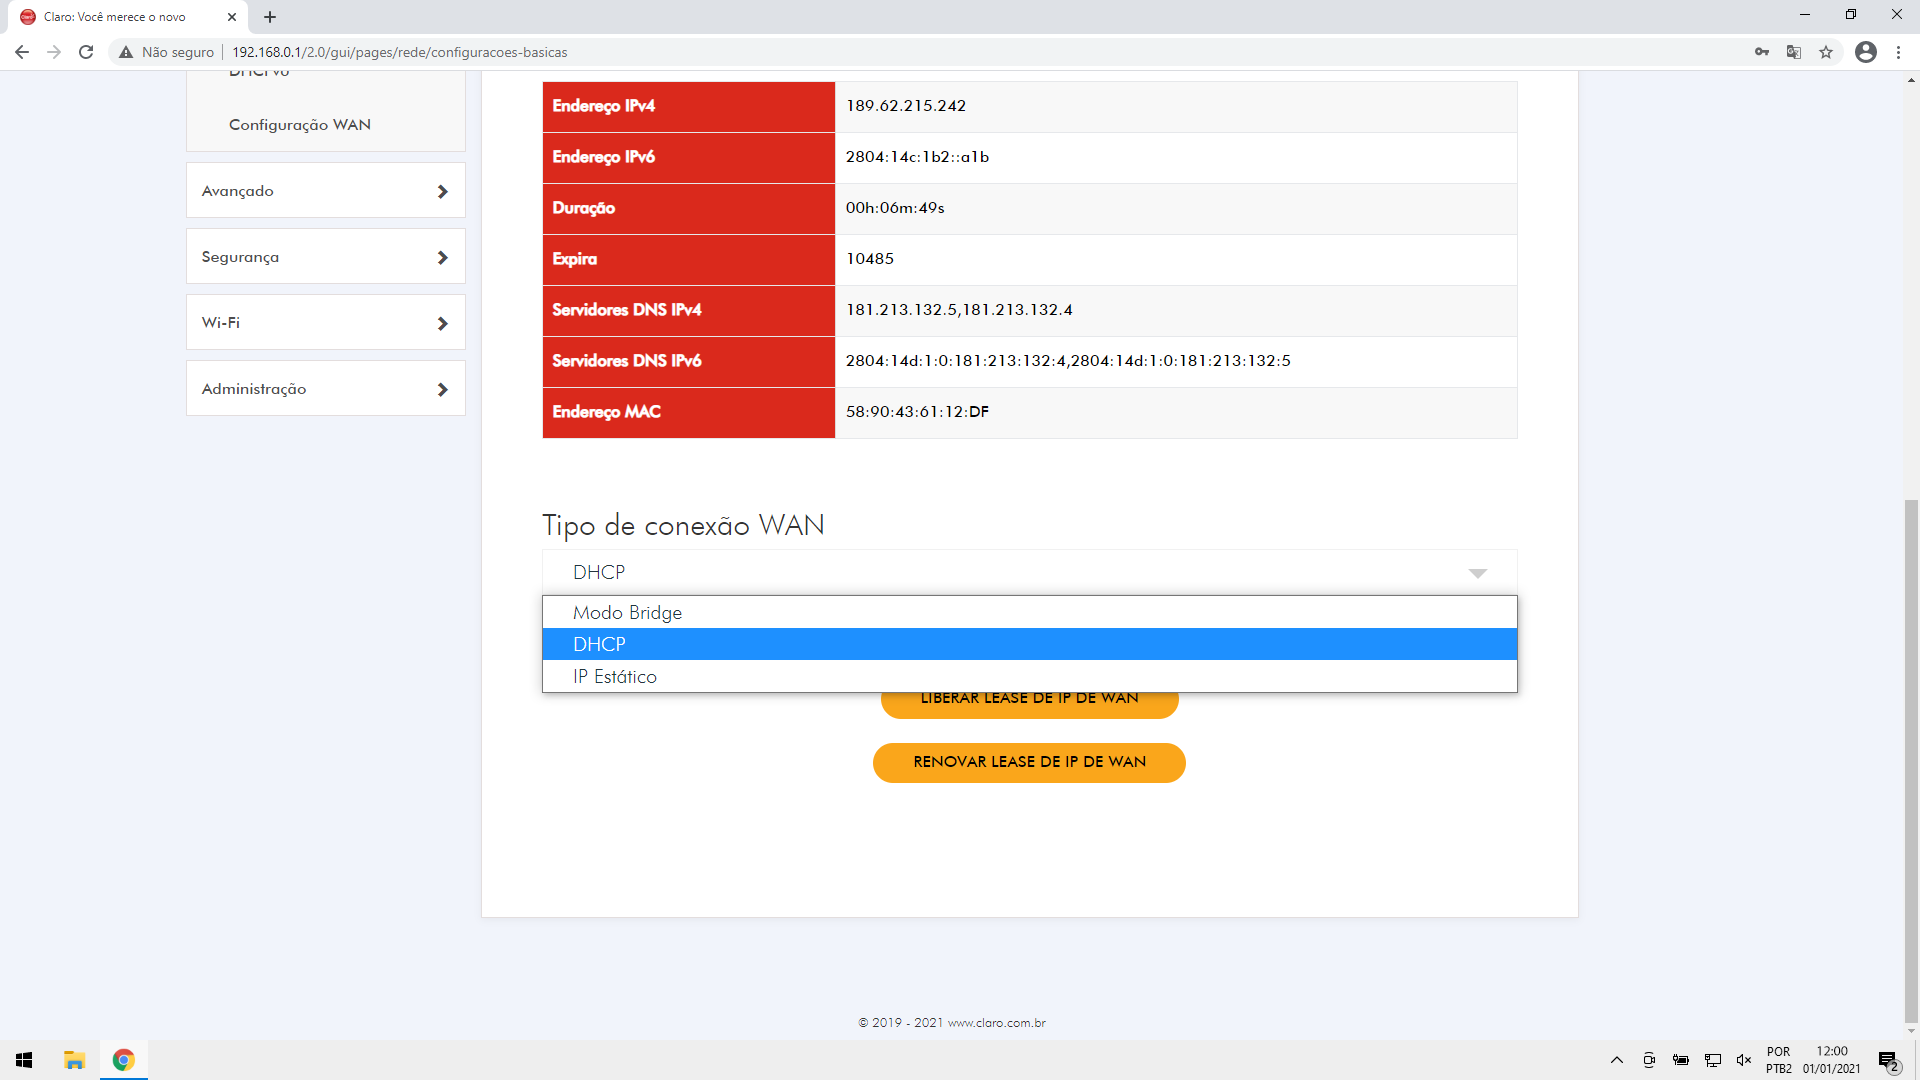This screenshot has width=1920, height=1080.
Task: Click the Servidores DNS IPv4 label
Action: tap(627, 310)
